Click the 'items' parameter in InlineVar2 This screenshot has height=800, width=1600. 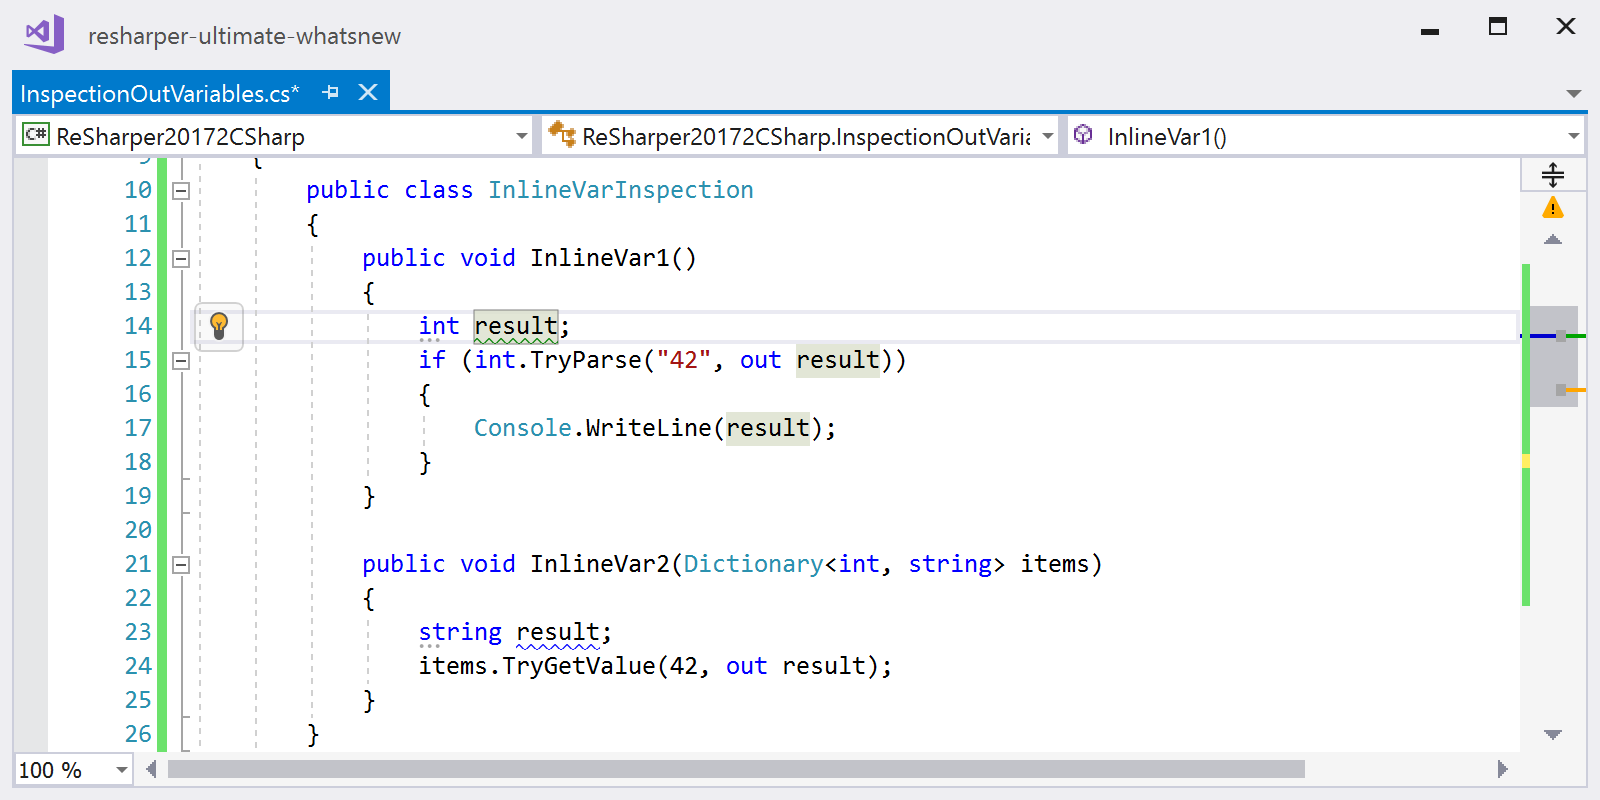coord(1054,564)
